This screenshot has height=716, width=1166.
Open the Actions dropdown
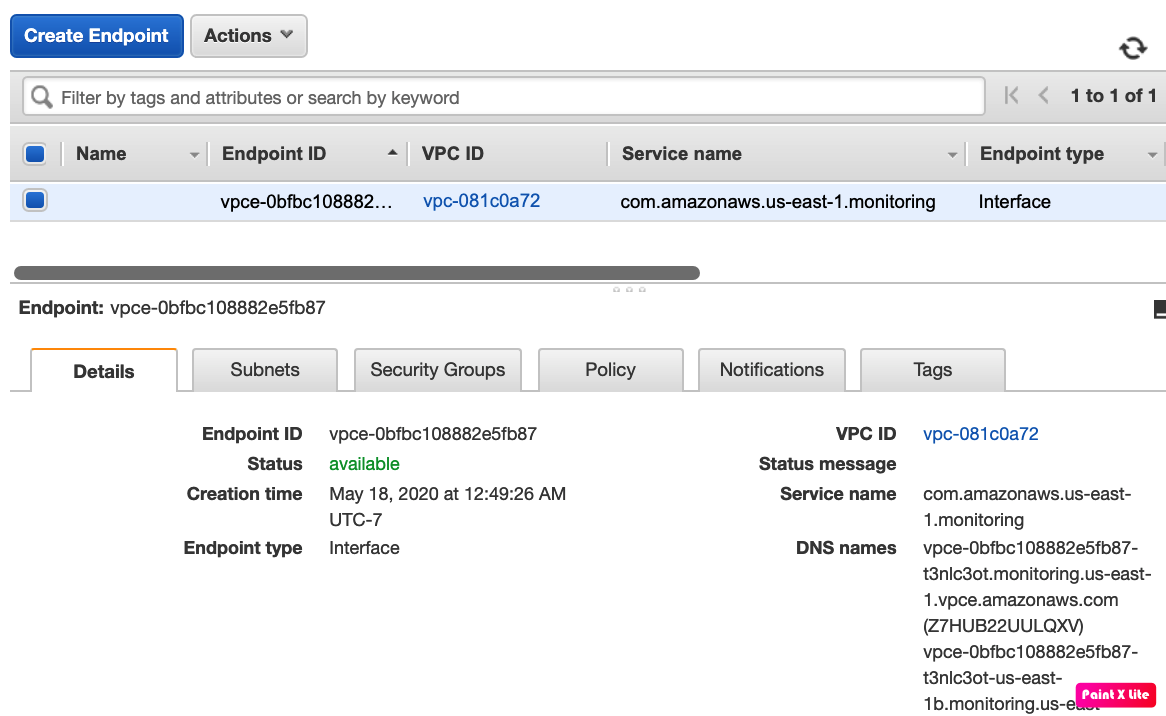click(x=248, y=36)
